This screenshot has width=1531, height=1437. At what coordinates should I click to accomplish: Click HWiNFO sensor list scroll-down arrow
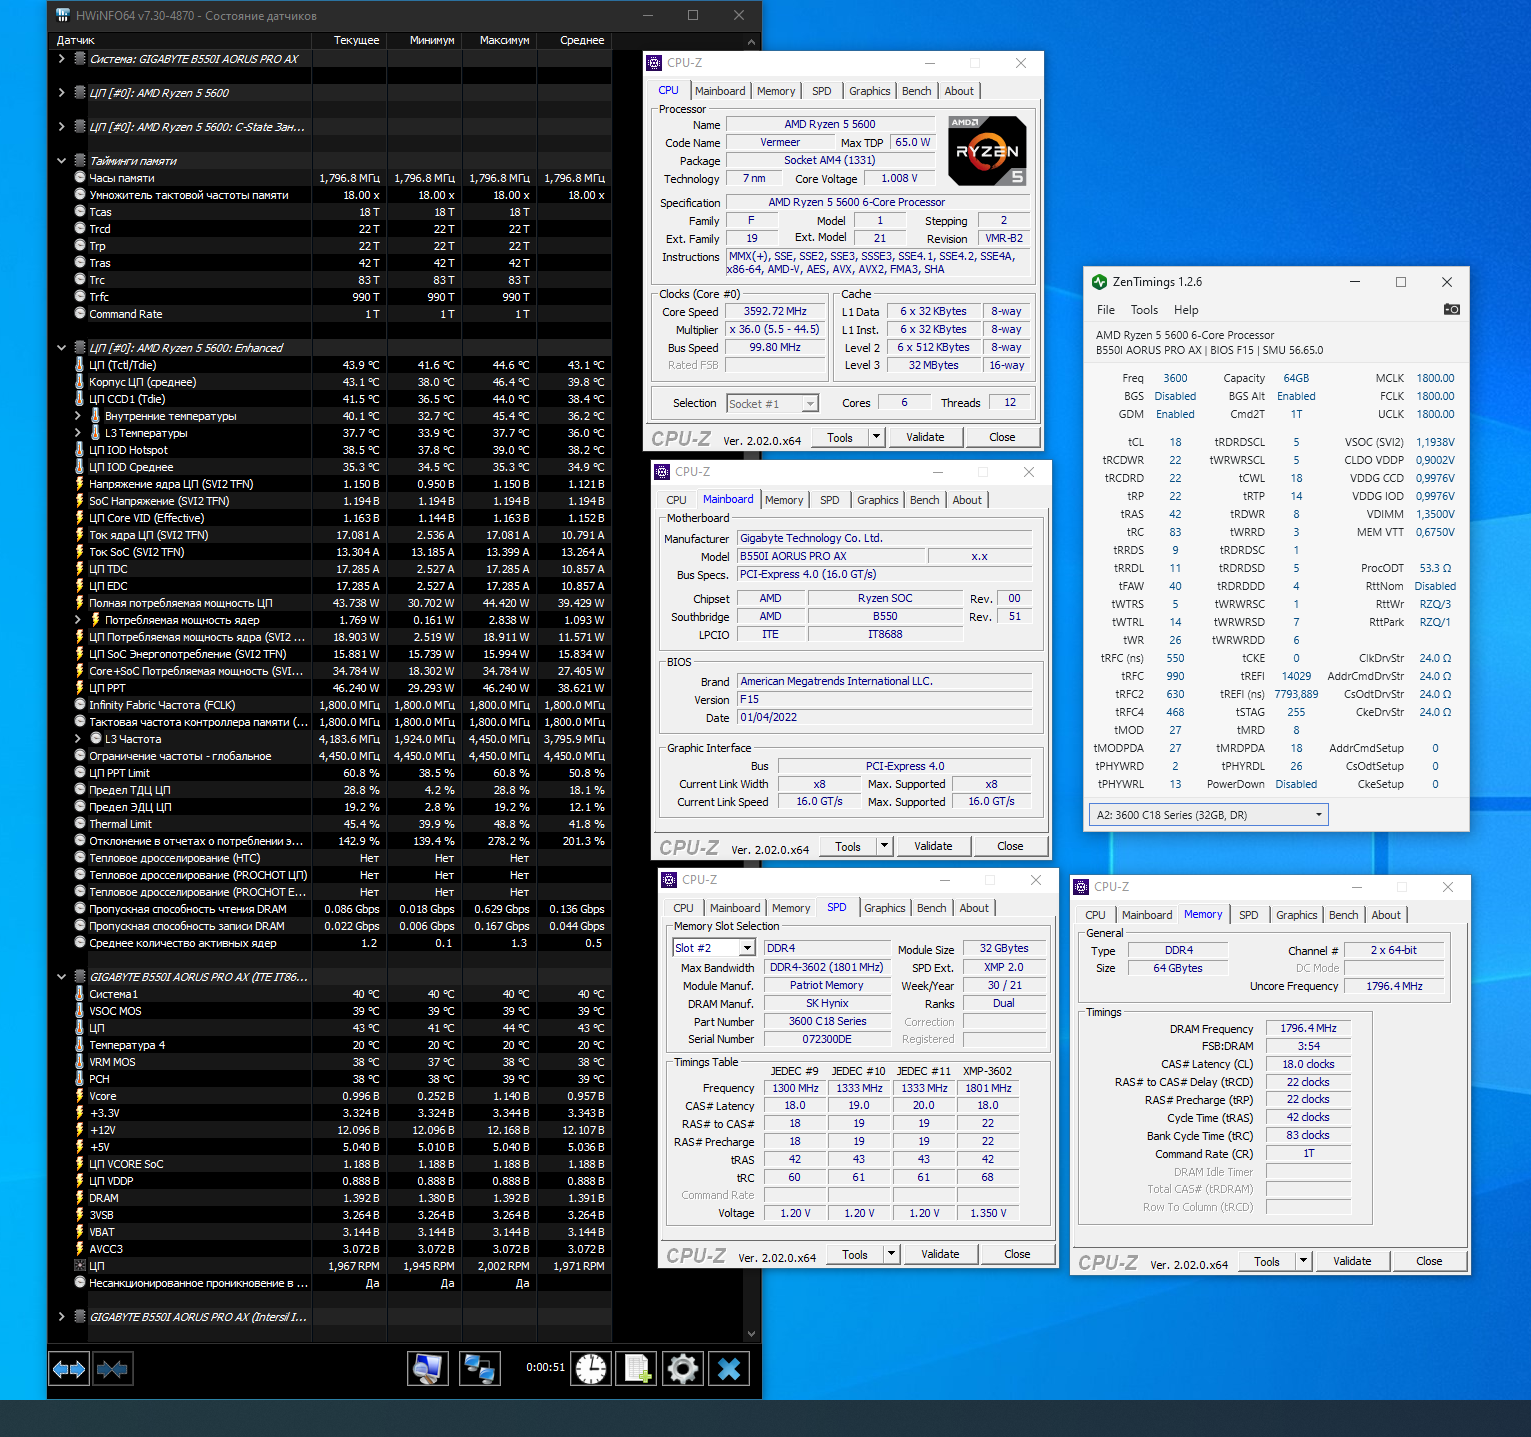(752, 1334)
